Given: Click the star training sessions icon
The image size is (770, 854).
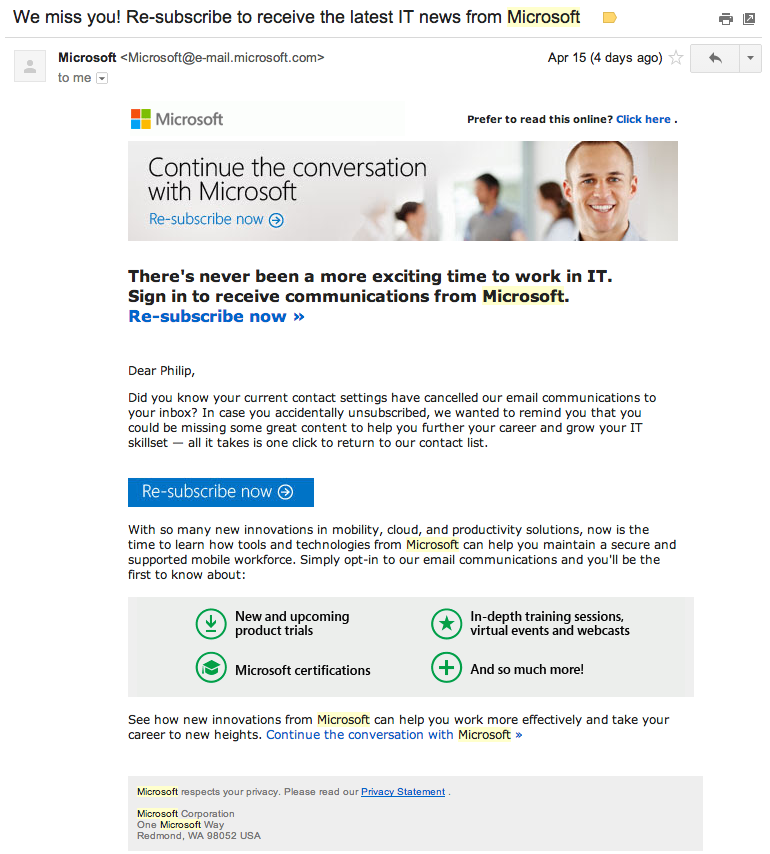Looking at the screenshot, I should (x=446, y=624).
